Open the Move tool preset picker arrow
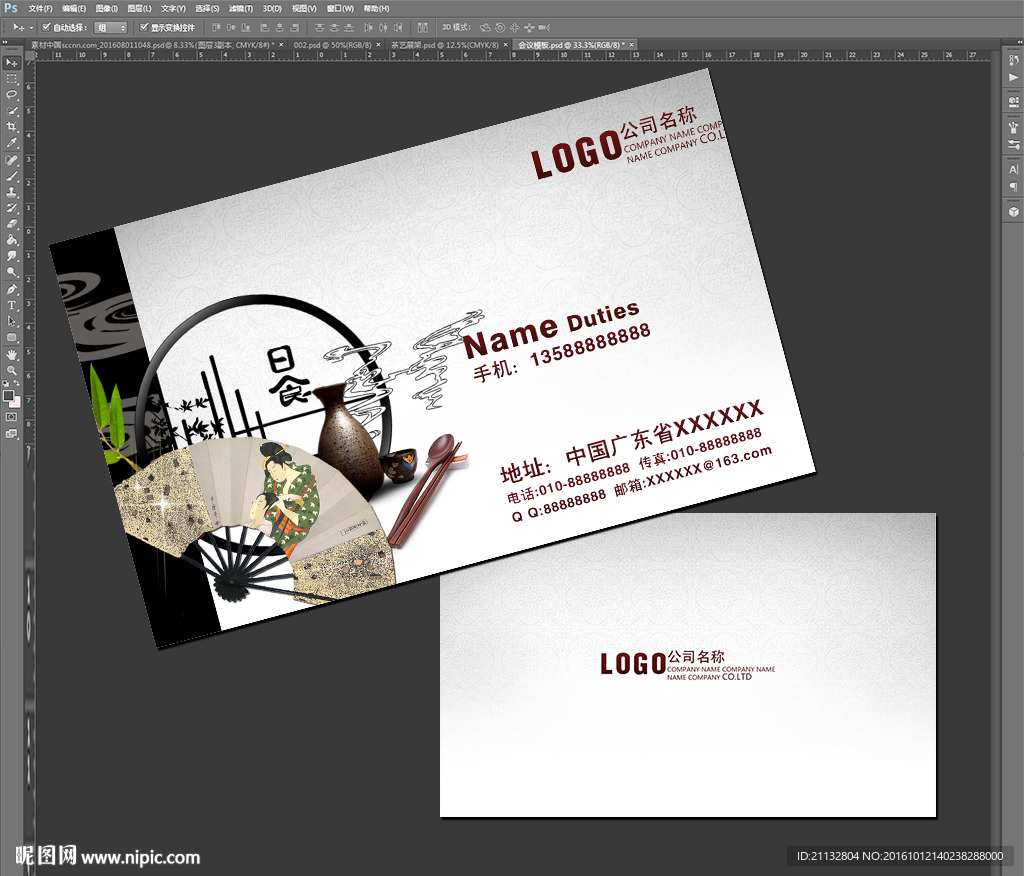Screen dimensions: 1024x876 [31, 27]
